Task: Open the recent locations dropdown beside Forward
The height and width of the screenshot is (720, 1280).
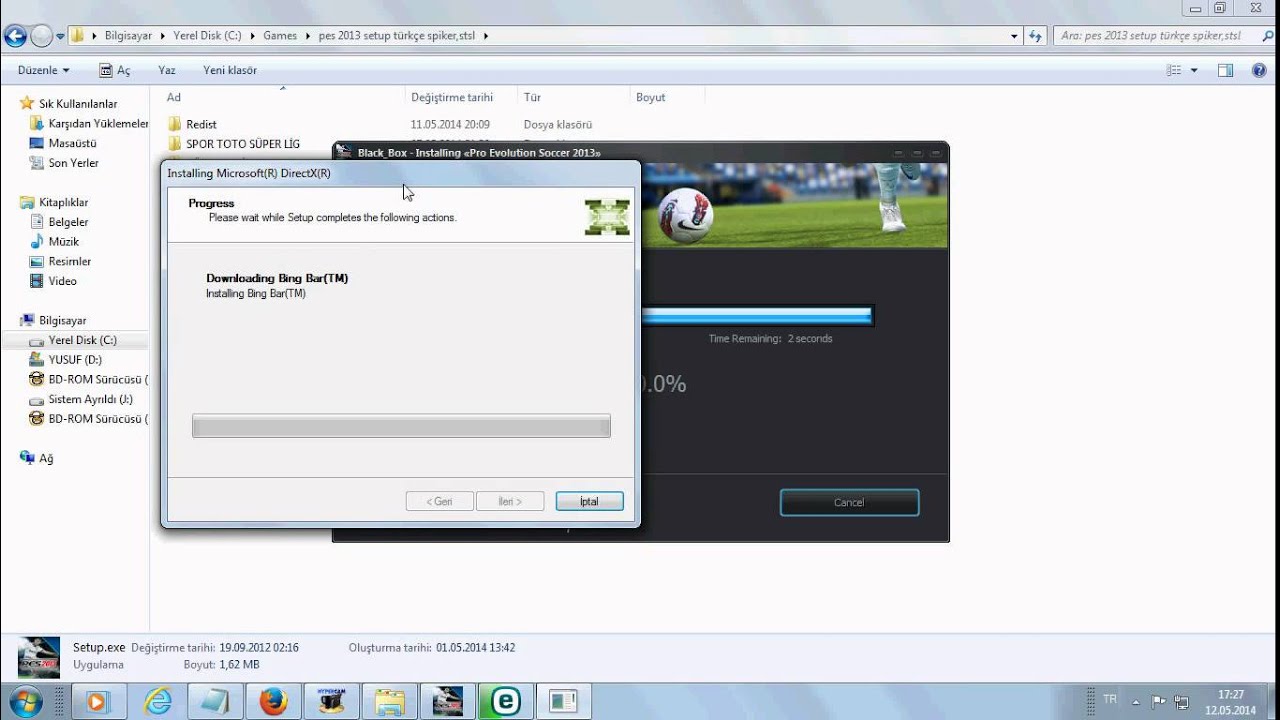Action: [x=61, y=36]
